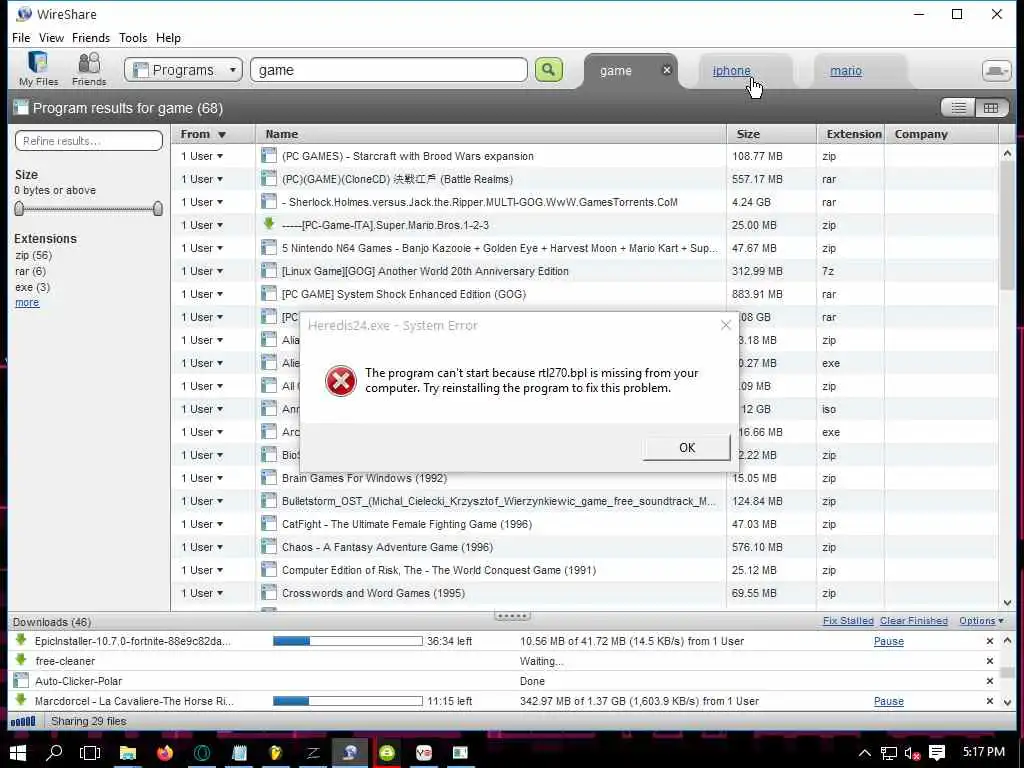This screenshot has height=768, width=1024.
Task: Filter by exe (3) extension
Action: [x=32, y=287]
